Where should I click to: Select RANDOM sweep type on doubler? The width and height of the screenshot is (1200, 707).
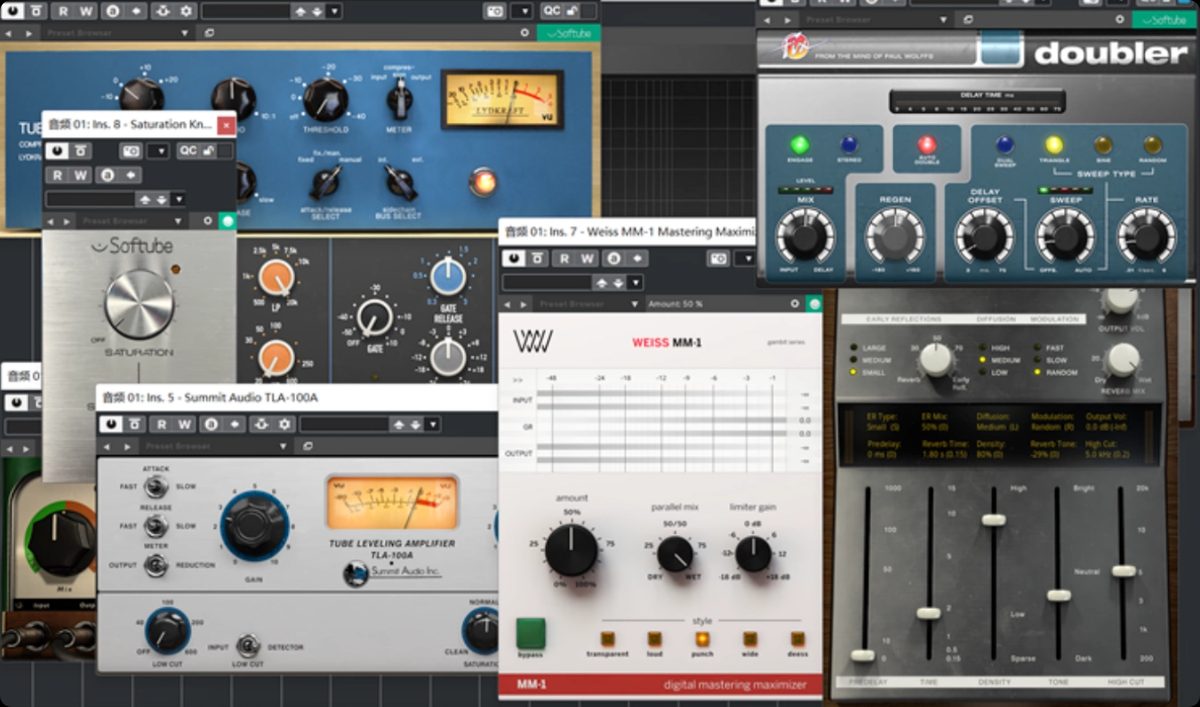pyautogui.click(x=1152, y=145)
